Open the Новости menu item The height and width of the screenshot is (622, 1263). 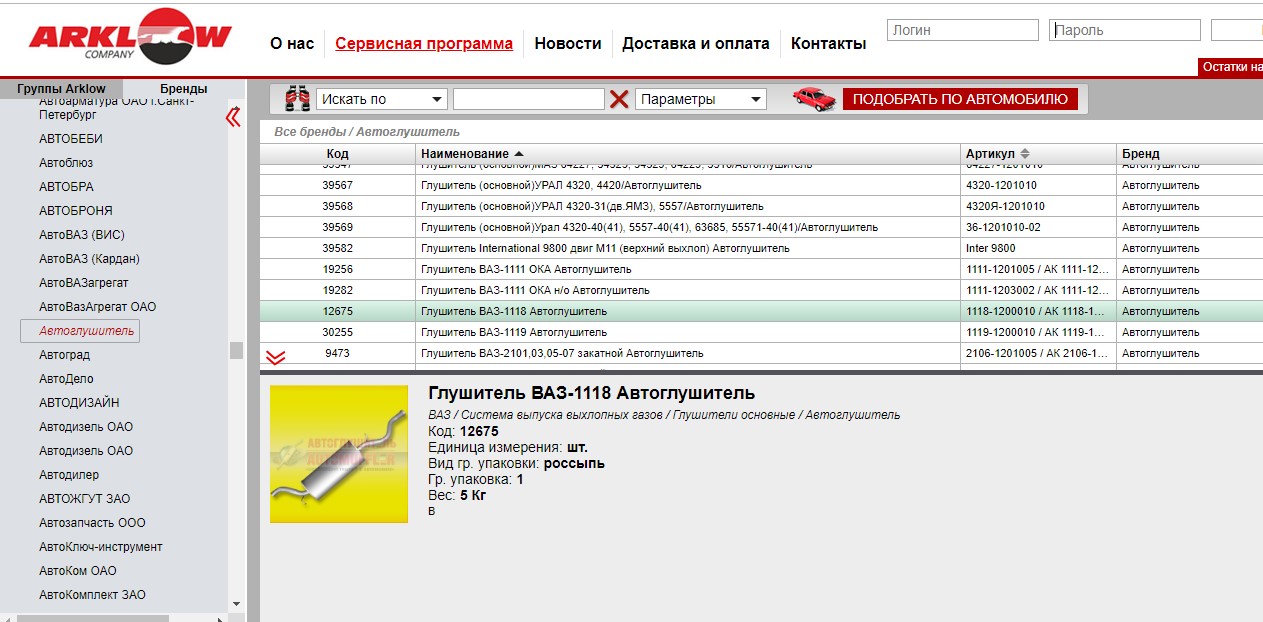[568, 43]
